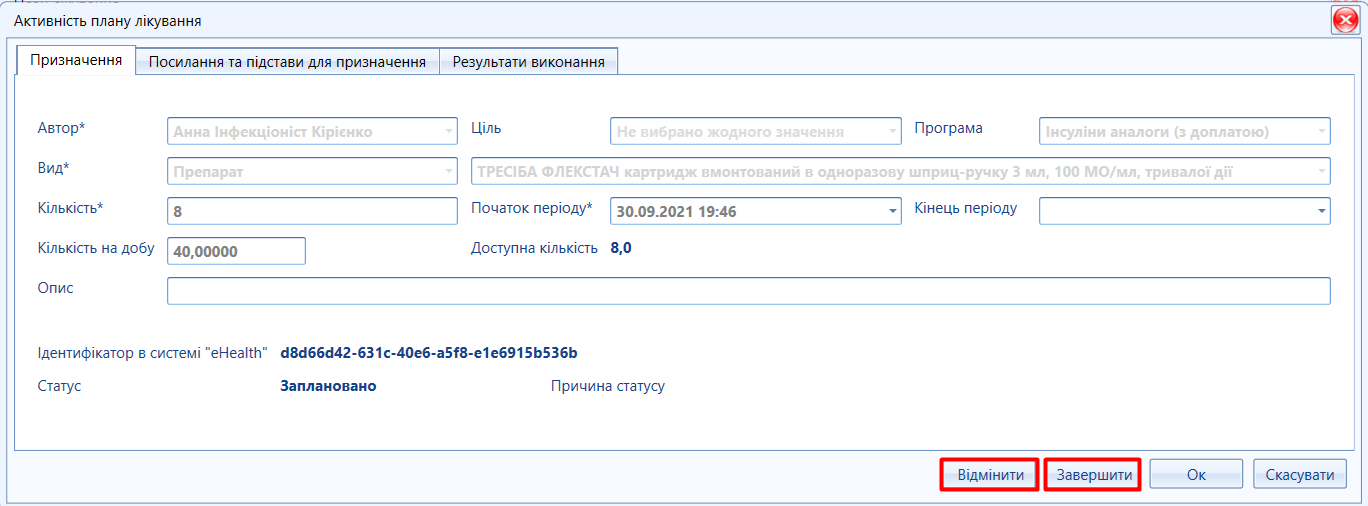Click the Причина статусу label
This screenshot has height=506, width=1368.
pos(608,386)
